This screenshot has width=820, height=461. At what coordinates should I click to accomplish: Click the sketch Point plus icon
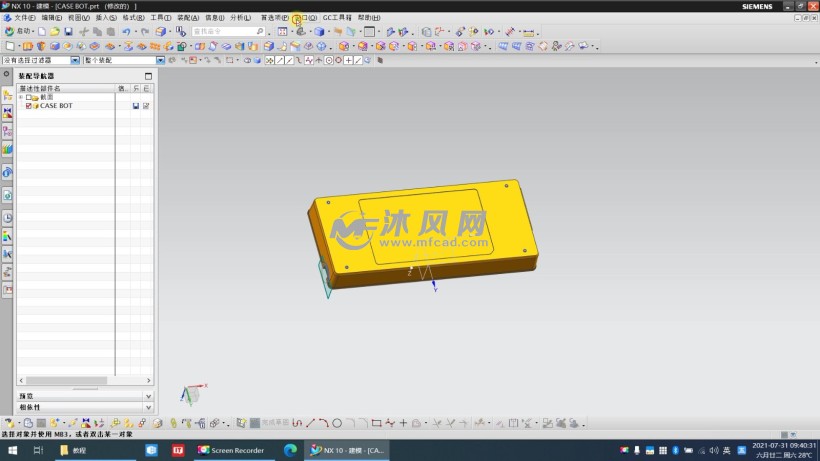click(403, 423)
